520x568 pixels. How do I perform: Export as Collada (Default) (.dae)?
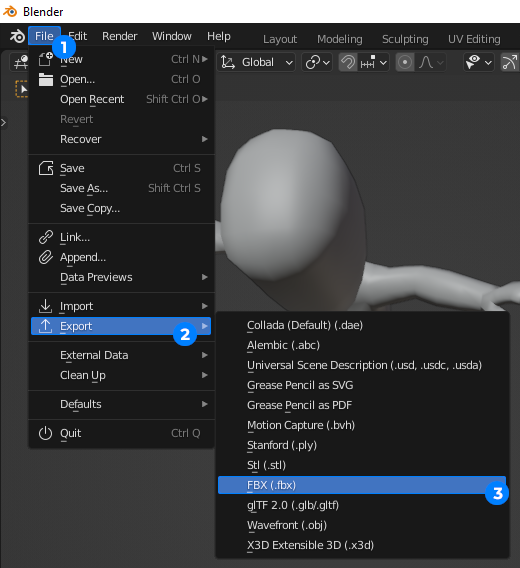(362, 325)
